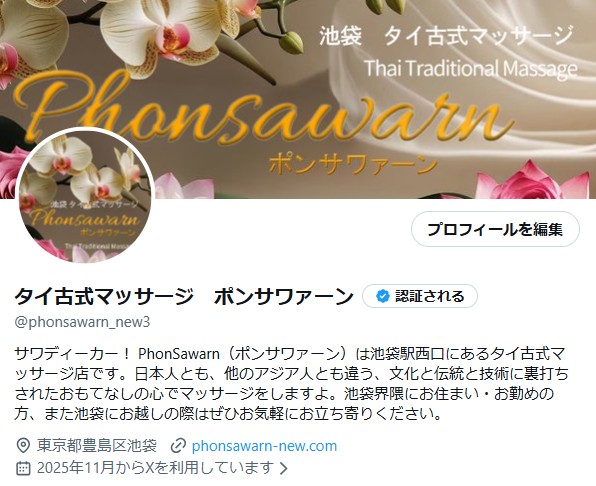Click the 2025年11月からXを利用しています text
Image resolution: width=596 pixels, height=486 pixels.
click(x=155, y=467)
